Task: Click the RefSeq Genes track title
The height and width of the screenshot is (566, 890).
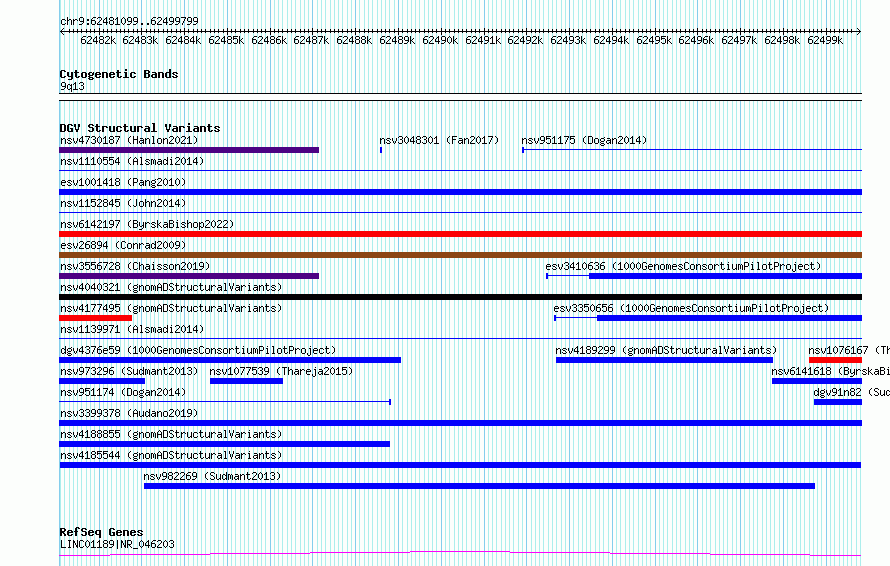Action: point(101,533)
